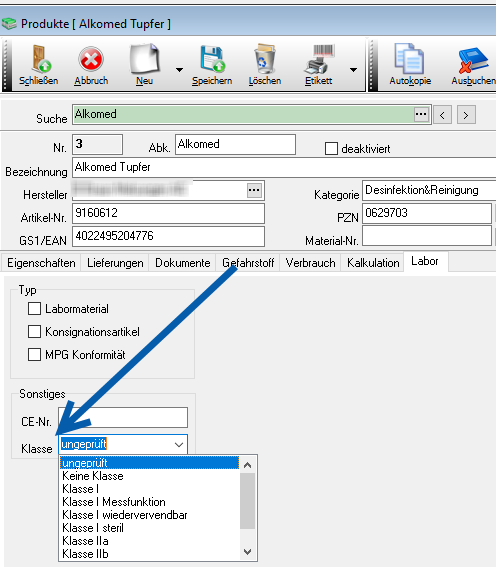This screenshot has height=567, width=496.
Task: Click the red Abbruch cancel icon
Action: pyautogui.click(x=91, y=59)
